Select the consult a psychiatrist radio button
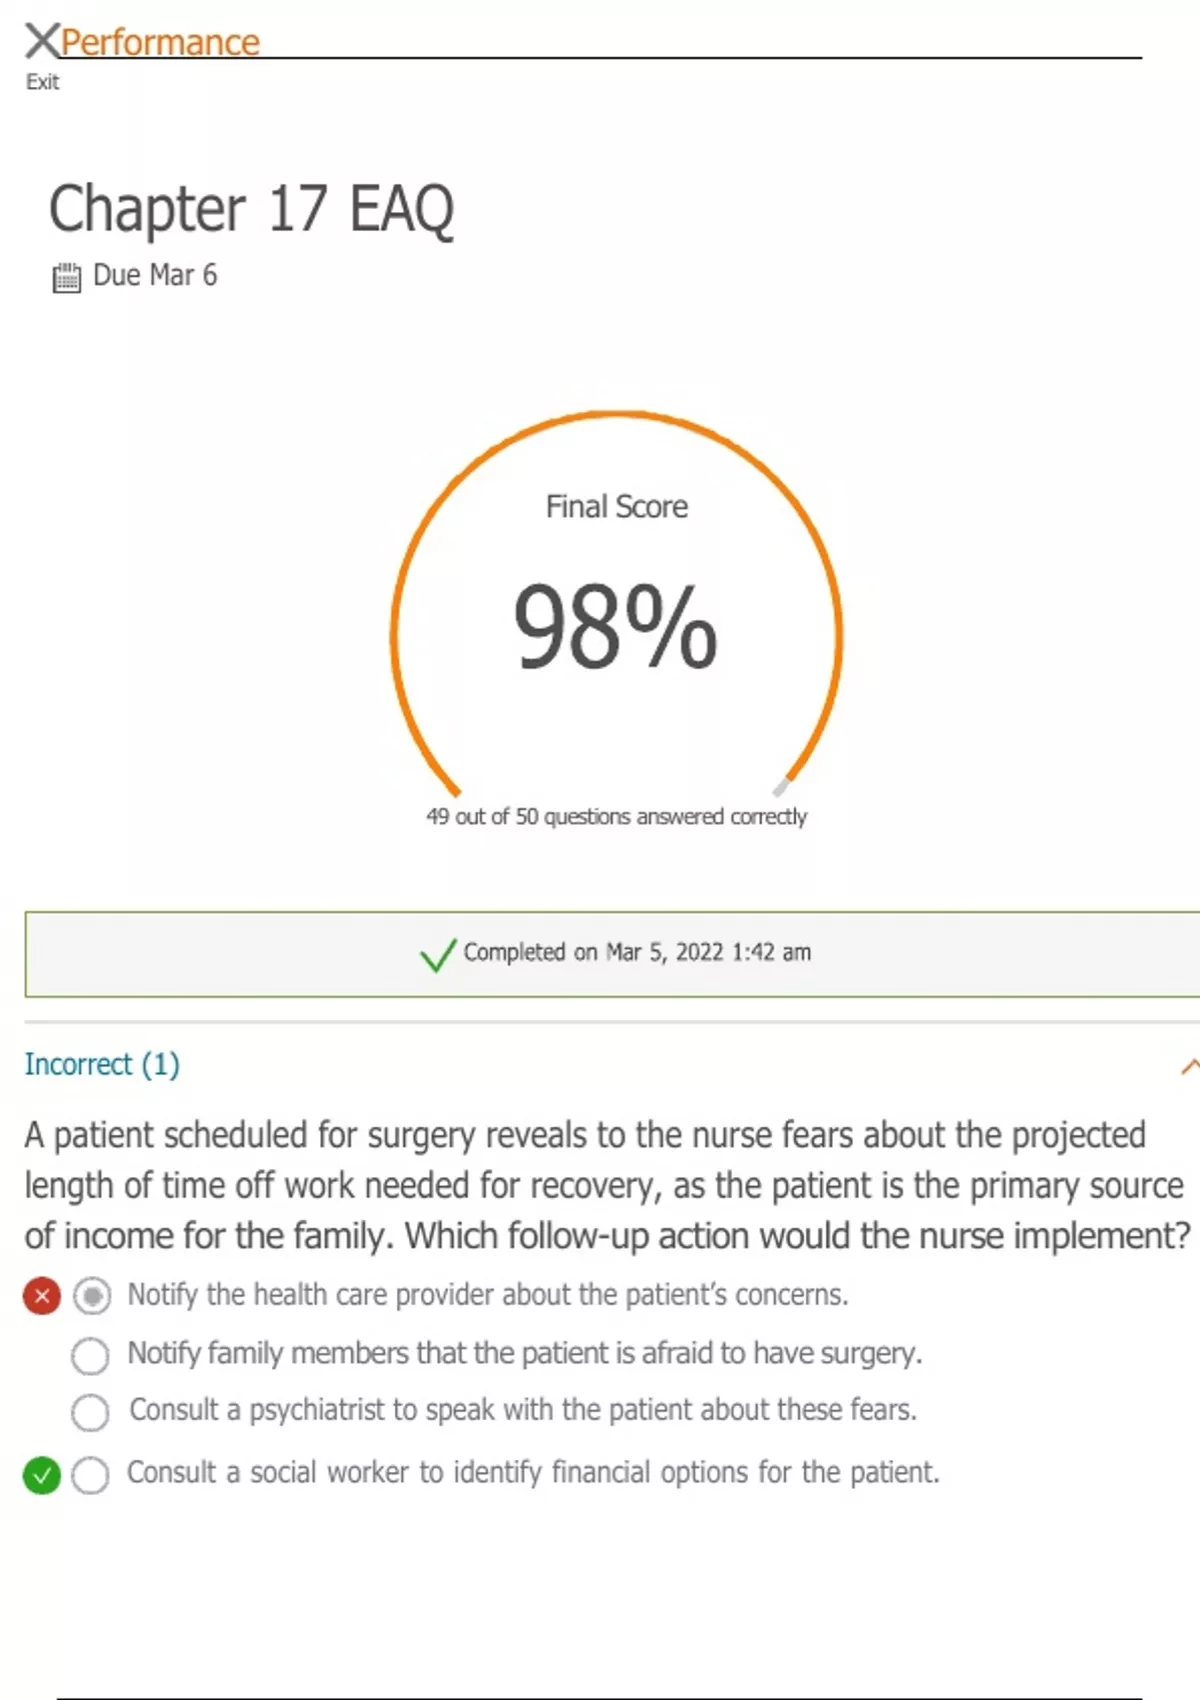The height and width of the screenshot is (1700, 1200). [90, 1413]
